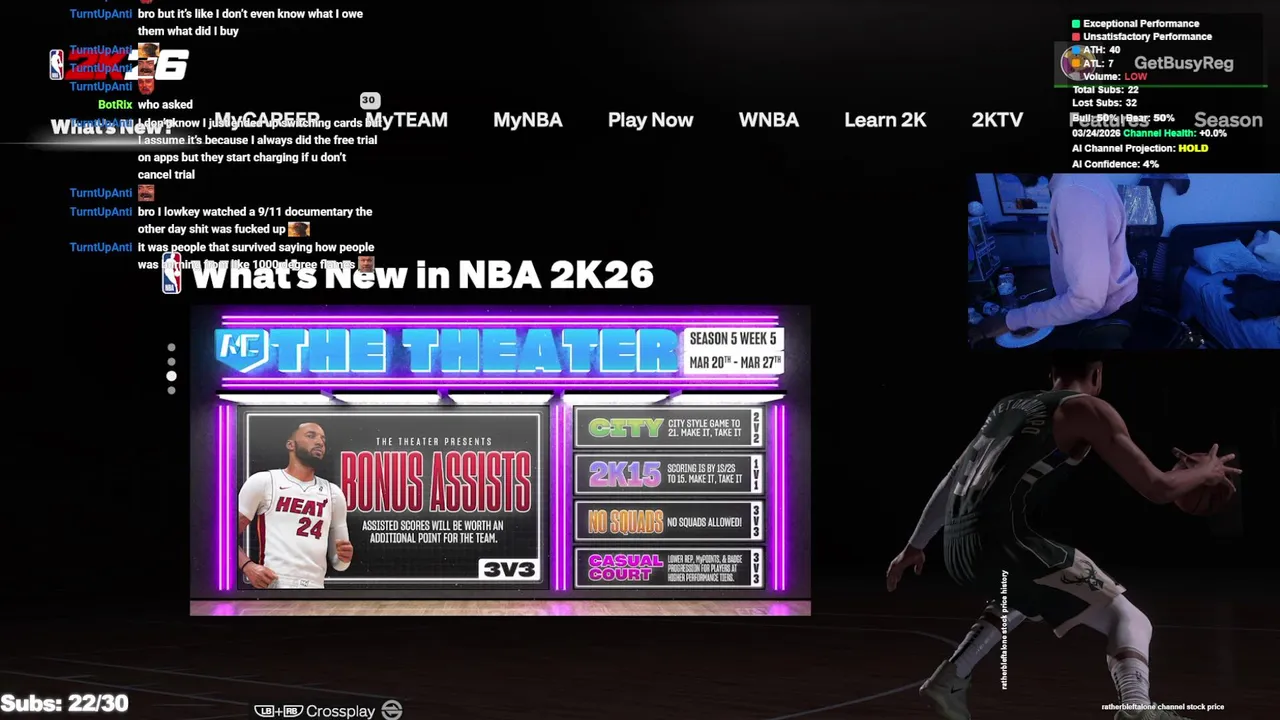Open The Theater banner
This screenshot has height=720, width=1280.
tap(500, 460)
